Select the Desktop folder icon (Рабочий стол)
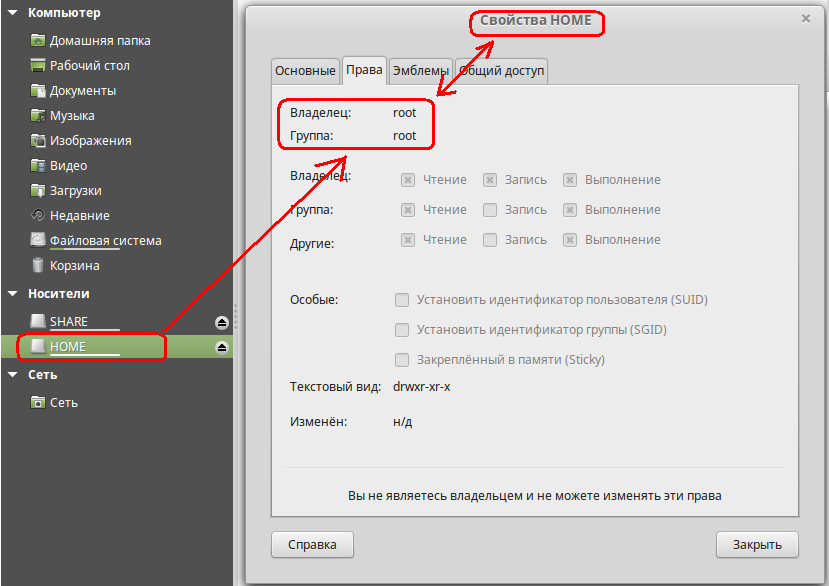This screenshot has width=829, height=586. pyautogui.click(x=38, y=66)
